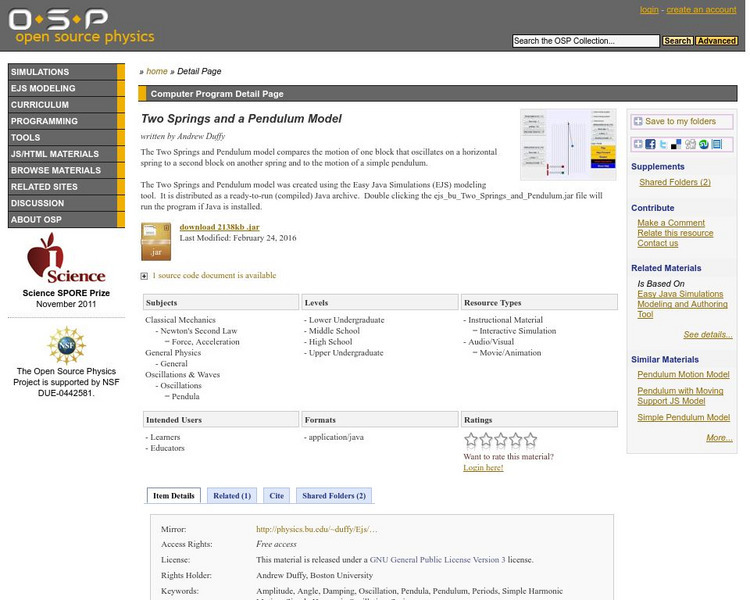Viewport: 750px width, 600px height.
Task: Click the Relate this resource link
Action: [x=675, y=233]
